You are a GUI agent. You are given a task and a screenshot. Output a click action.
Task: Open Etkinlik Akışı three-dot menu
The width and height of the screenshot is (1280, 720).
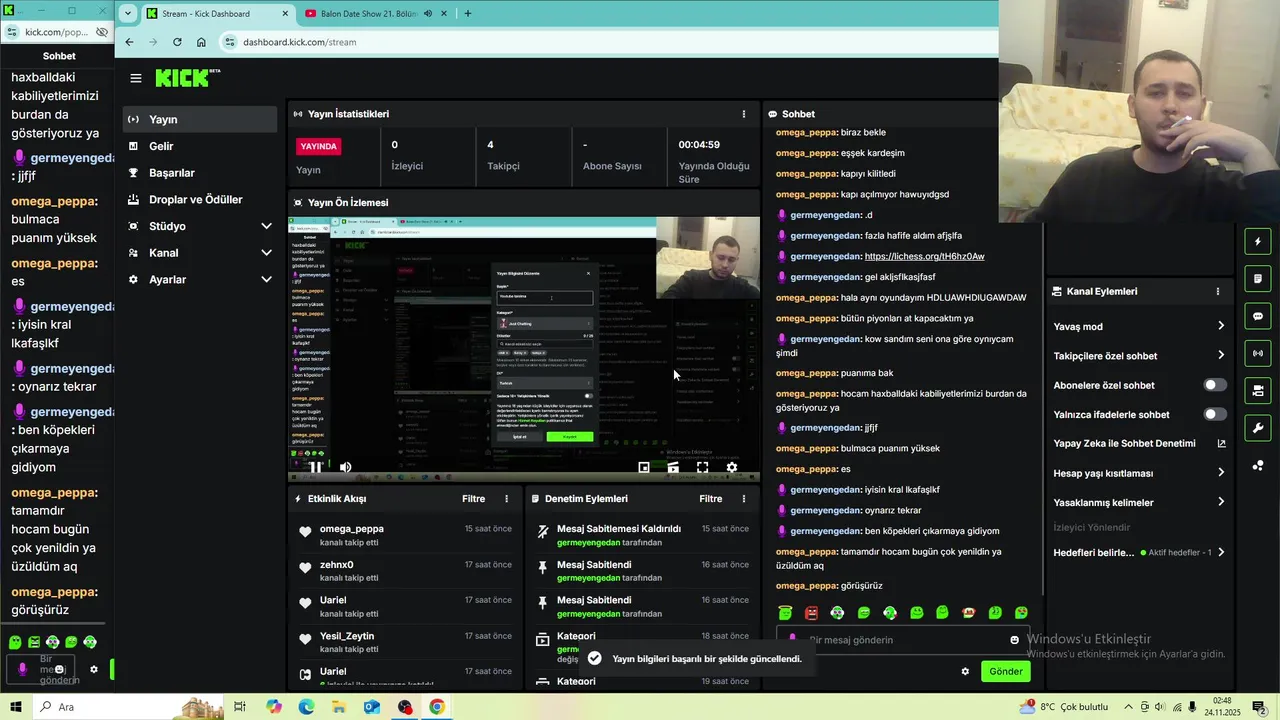506,499
